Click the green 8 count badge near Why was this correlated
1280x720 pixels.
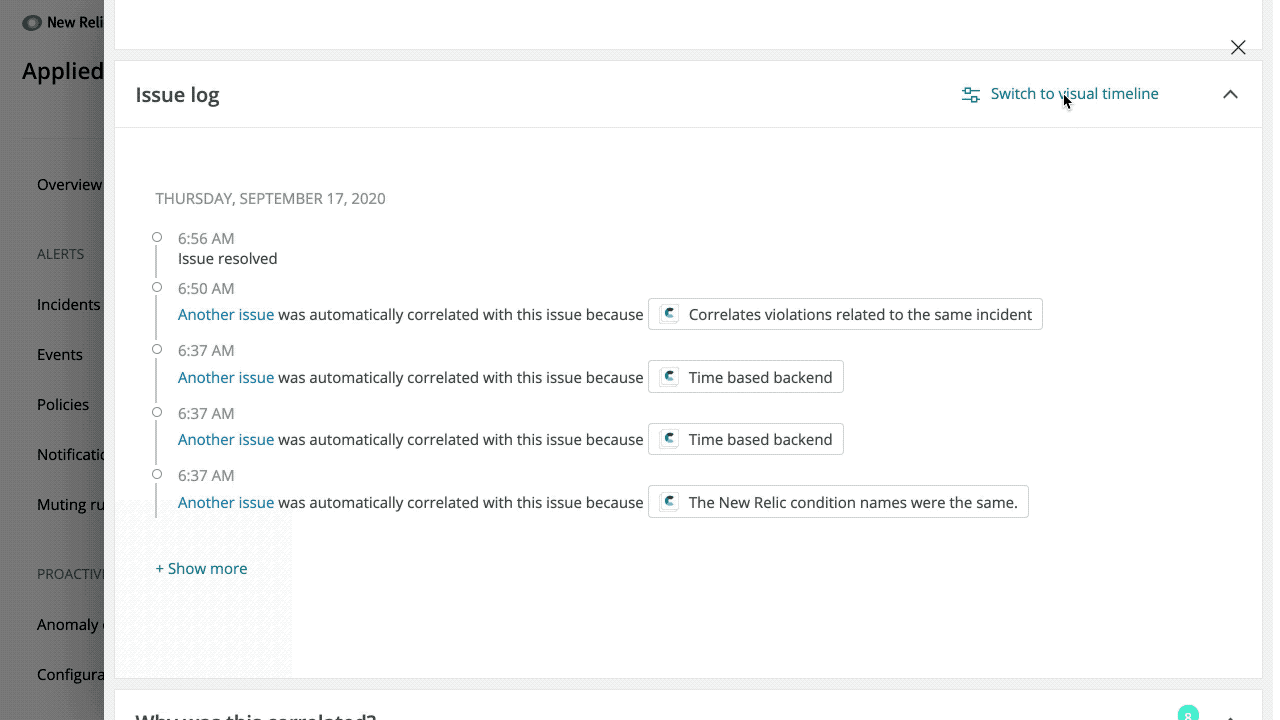pos(1188,713)
